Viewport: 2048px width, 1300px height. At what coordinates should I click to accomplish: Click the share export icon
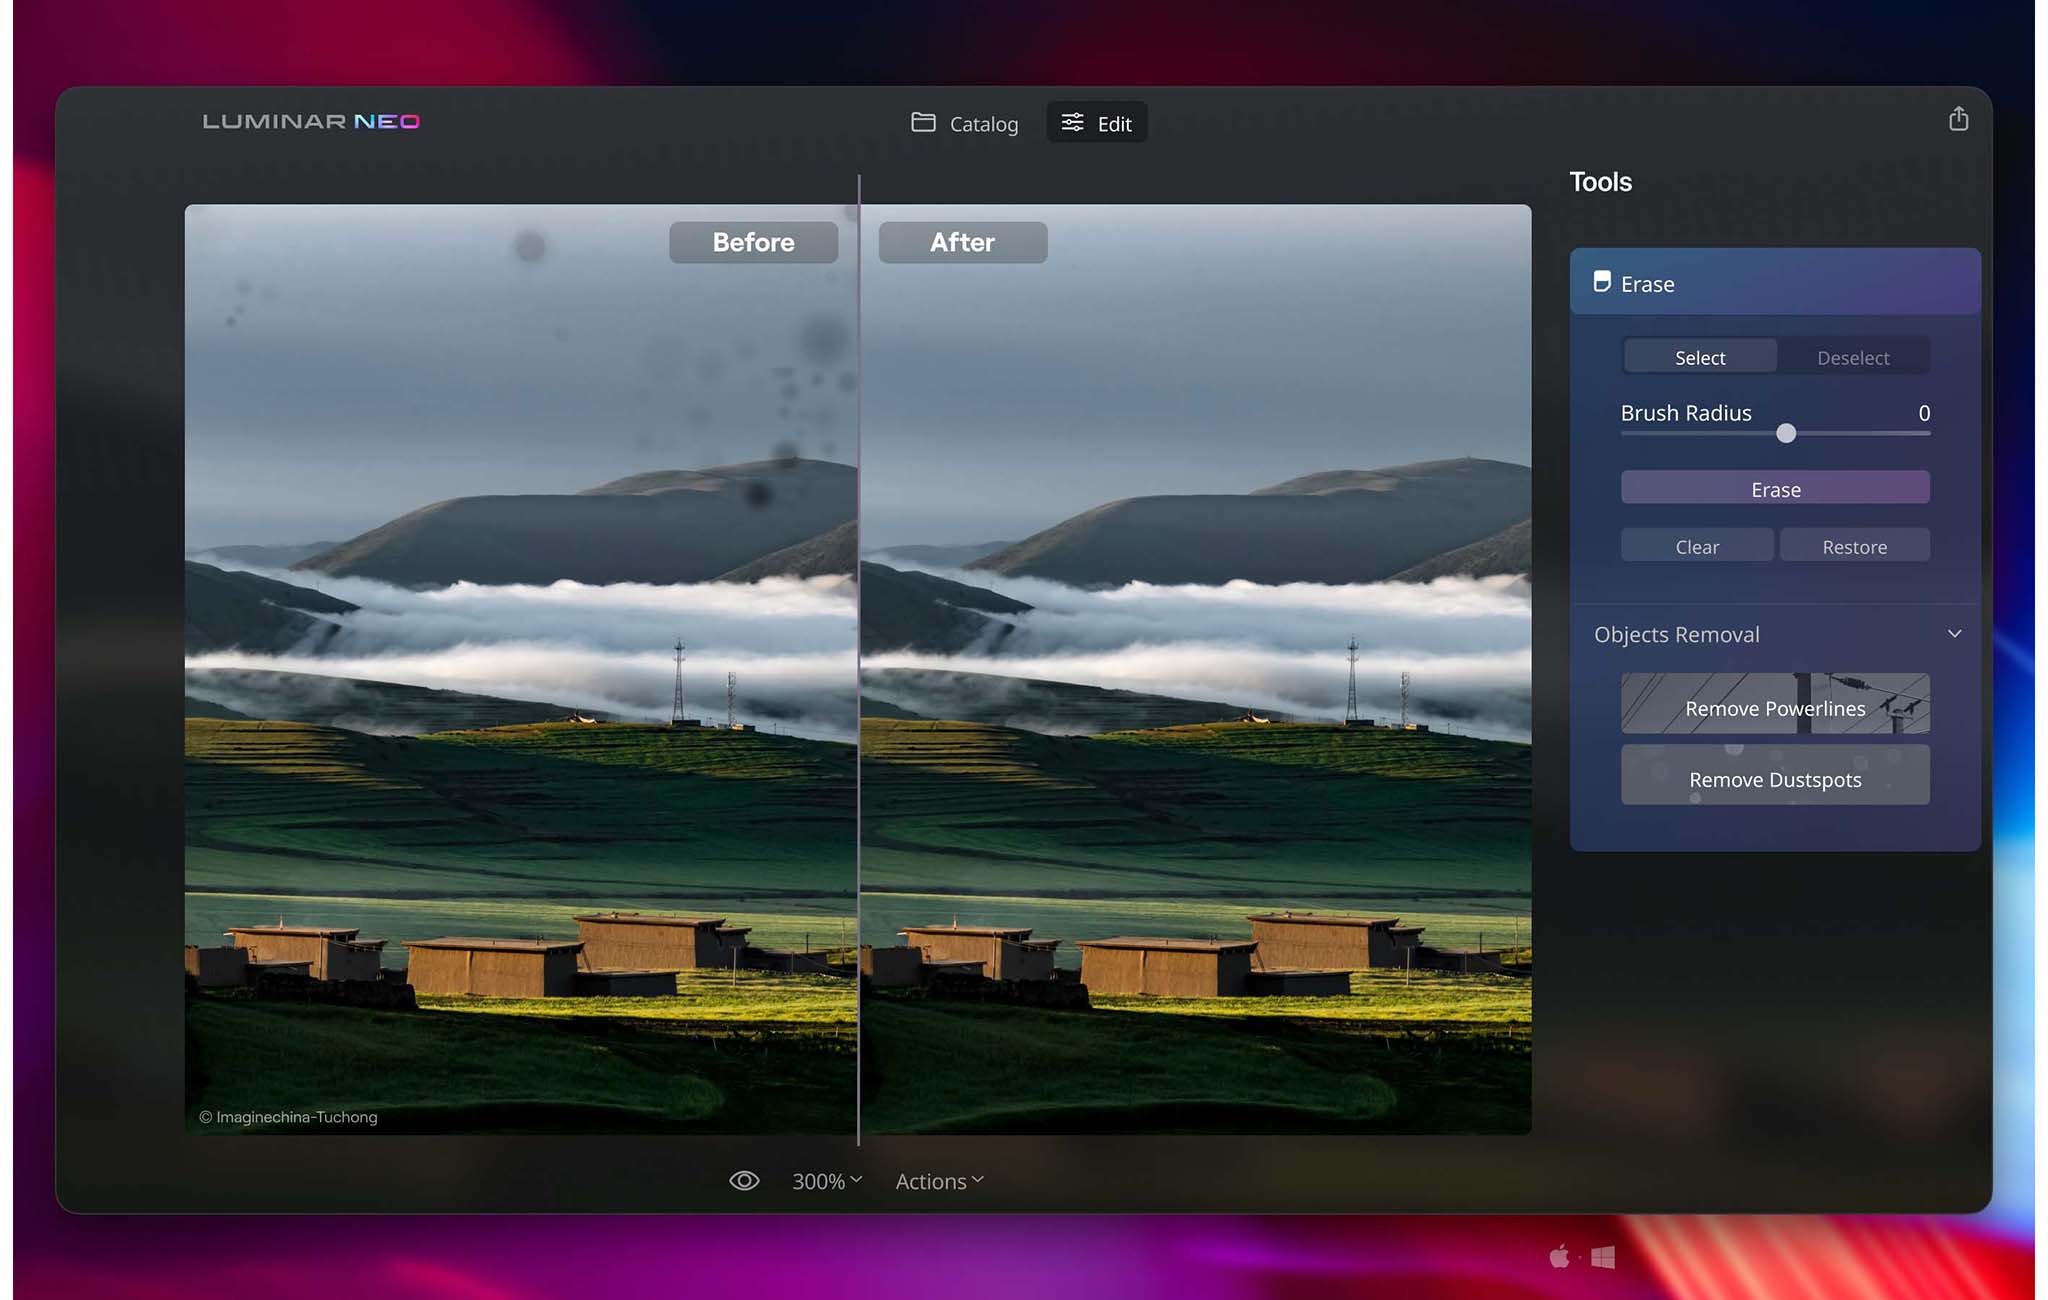(1958, 119)
